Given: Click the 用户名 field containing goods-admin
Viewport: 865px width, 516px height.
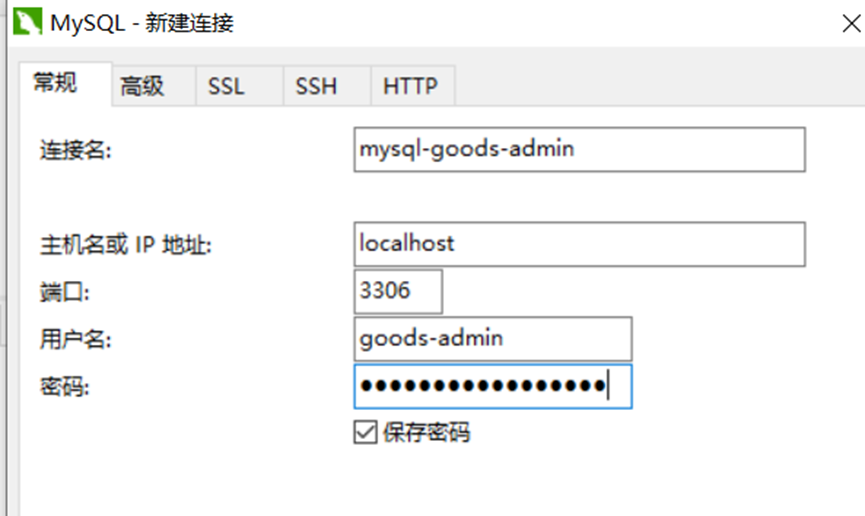Looking at the screenshot, I should tap(493, 339).
